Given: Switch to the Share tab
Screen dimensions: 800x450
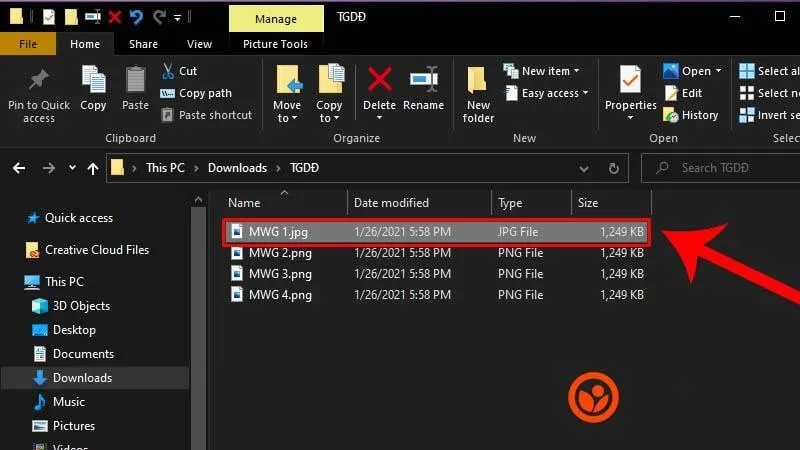Looking at the screenshot, I should pos(143,44).
